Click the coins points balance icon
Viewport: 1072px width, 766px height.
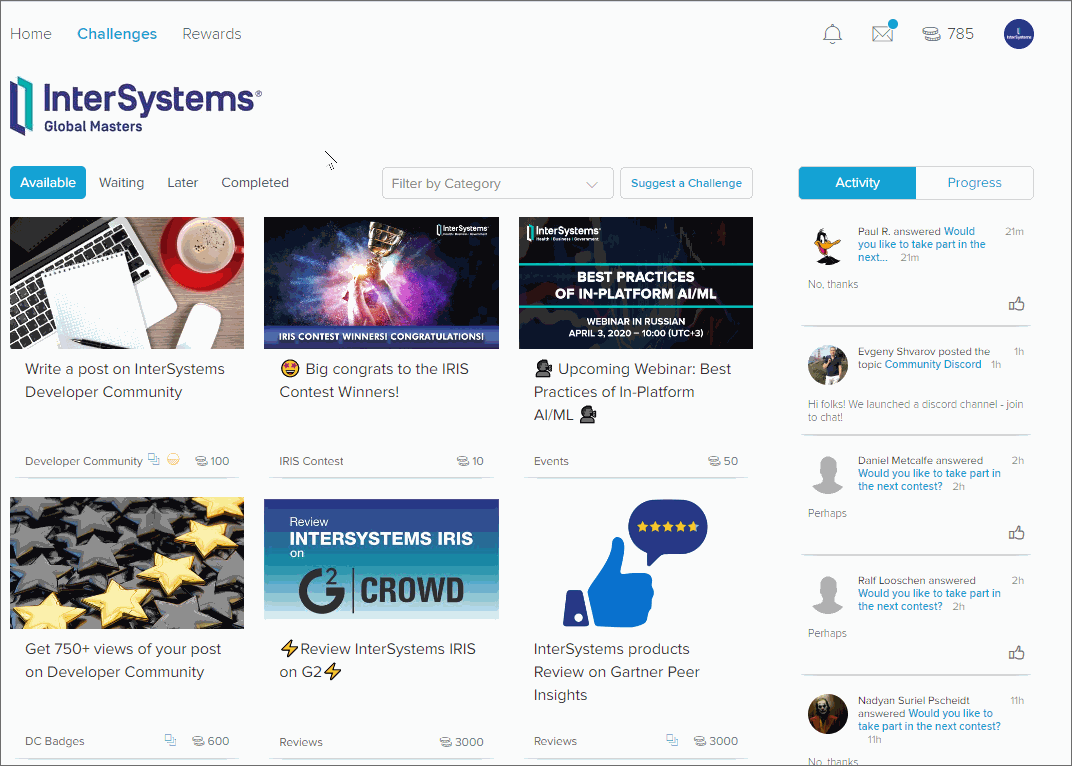point(932,34)
